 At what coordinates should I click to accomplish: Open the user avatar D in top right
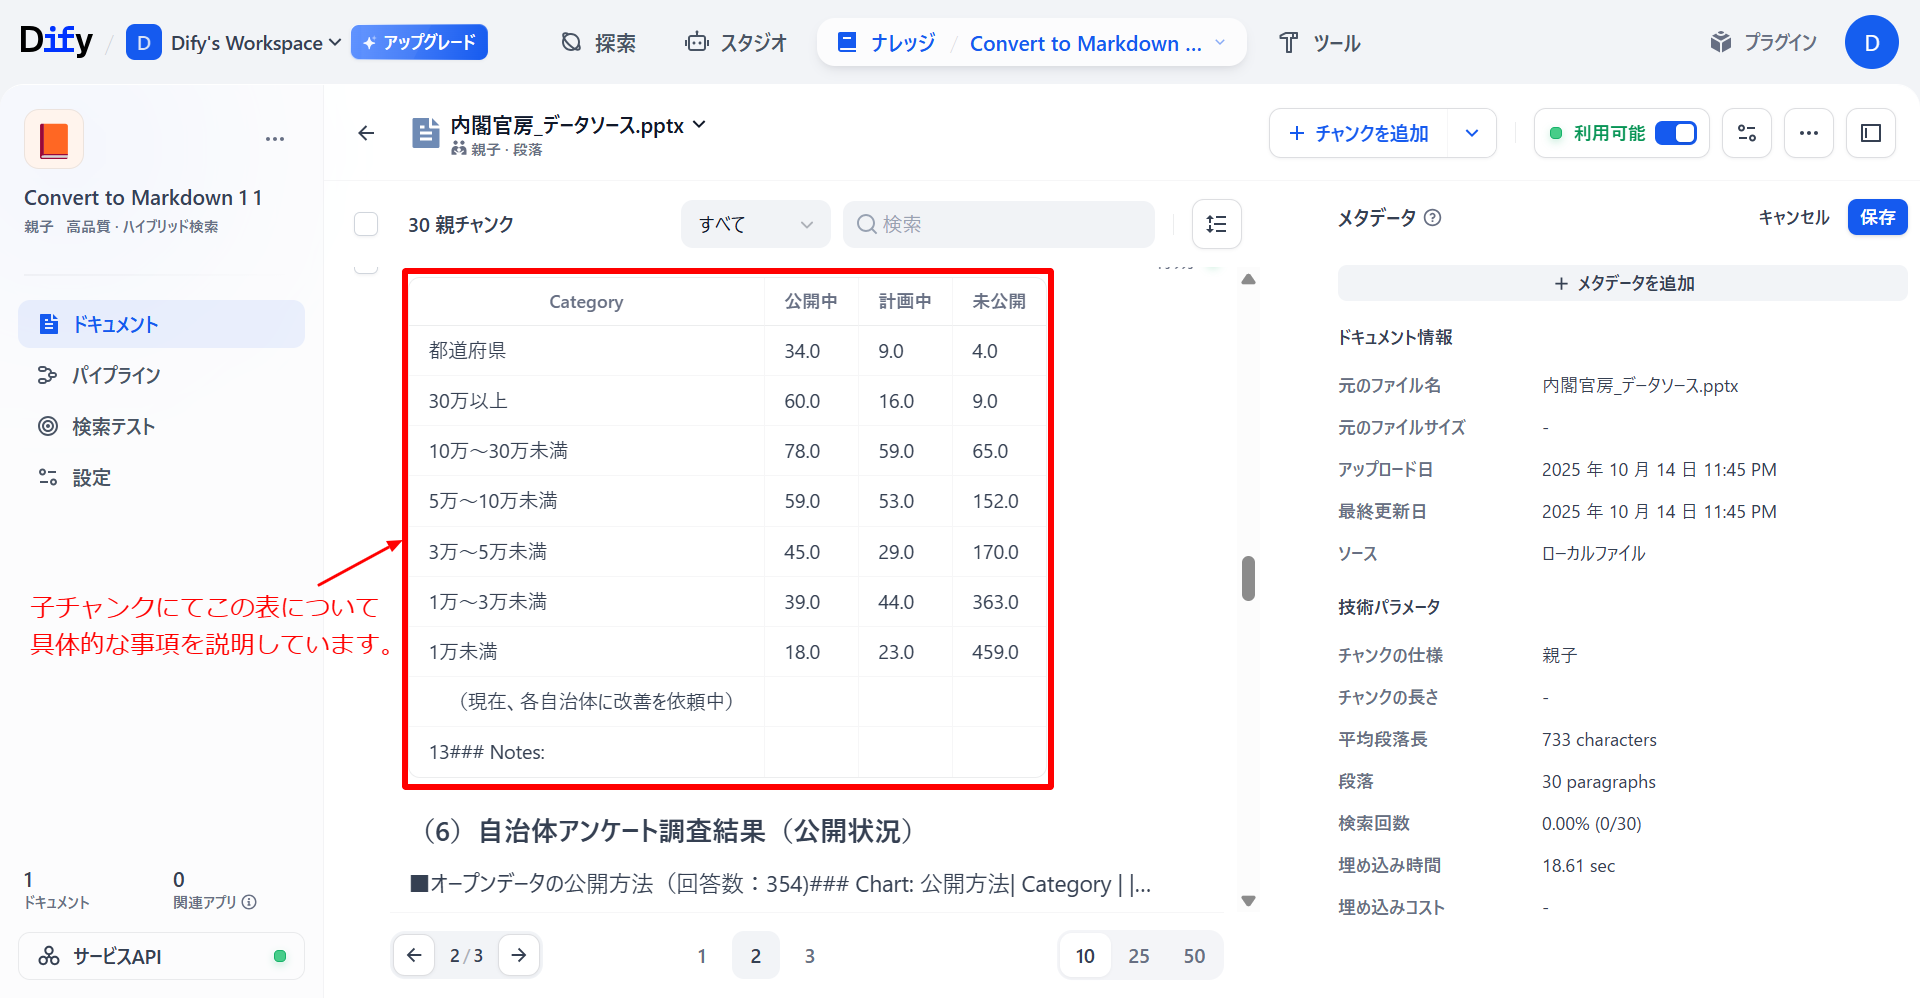(x=1871, y=43)
